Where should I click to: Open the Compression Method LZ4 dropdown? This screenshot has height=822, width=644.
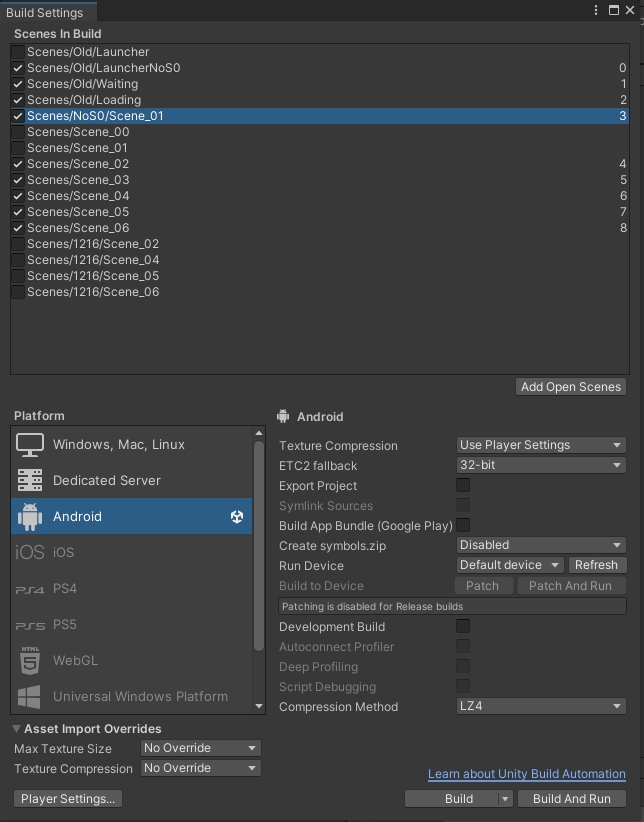tap(540, 707)
